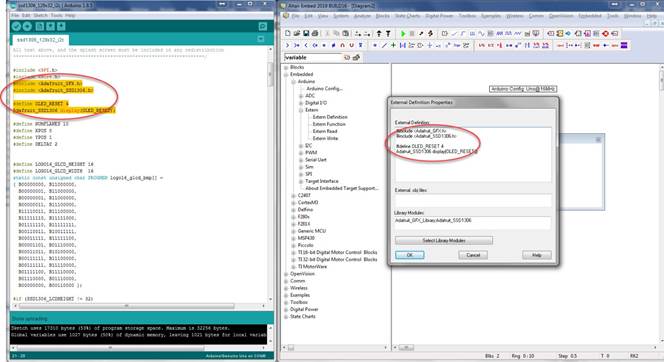Select Extern Definition tree item
The width and height of the screenshot is (664, 362).
pos(330,117)
